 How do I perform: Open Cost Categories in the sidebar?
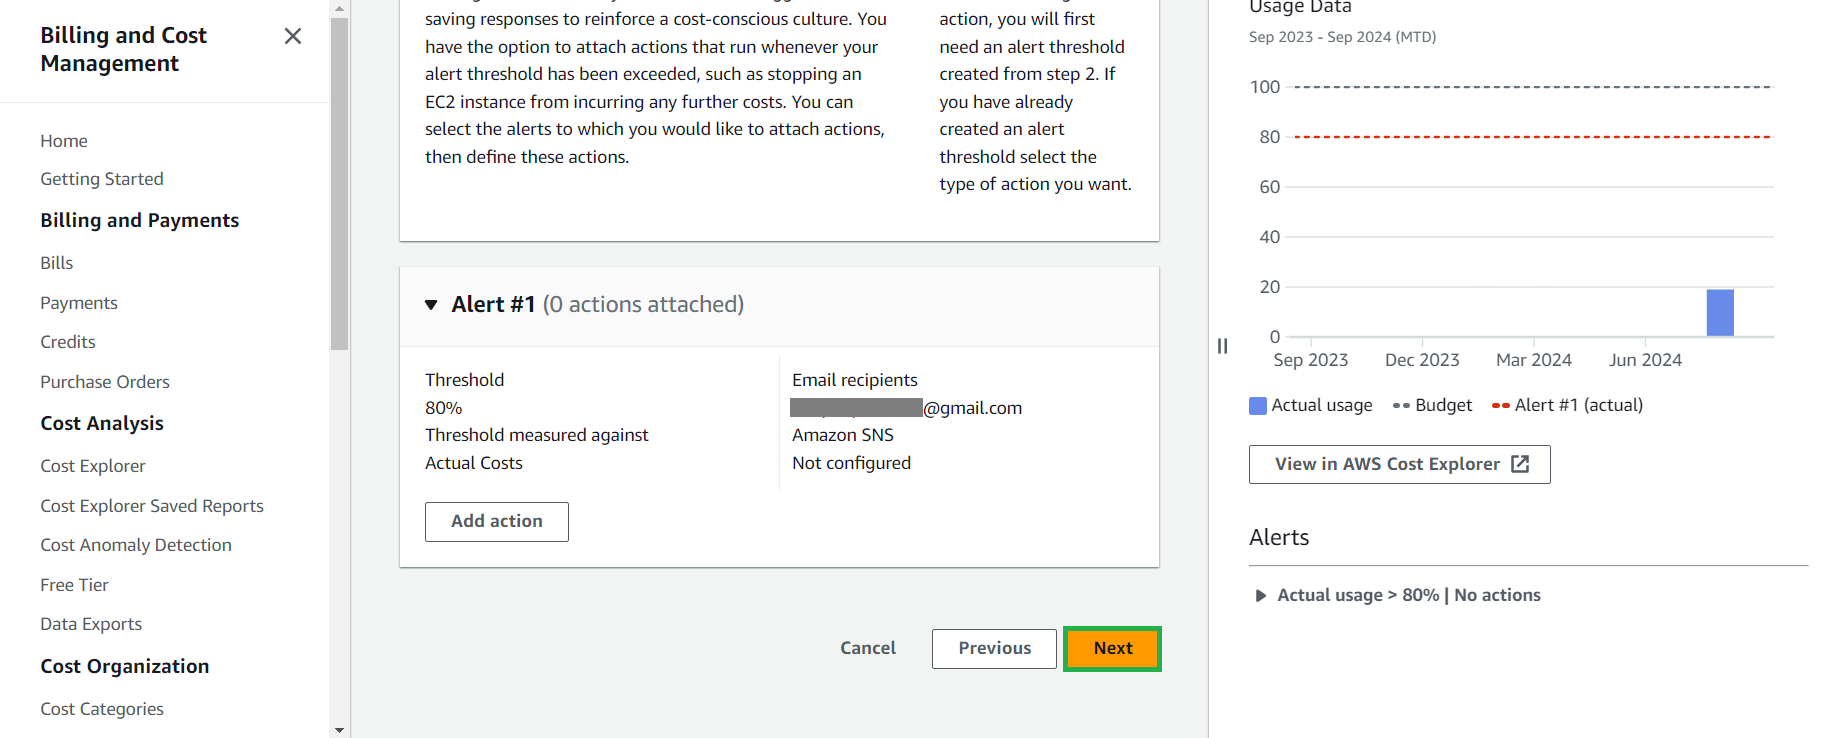(102, 709)
